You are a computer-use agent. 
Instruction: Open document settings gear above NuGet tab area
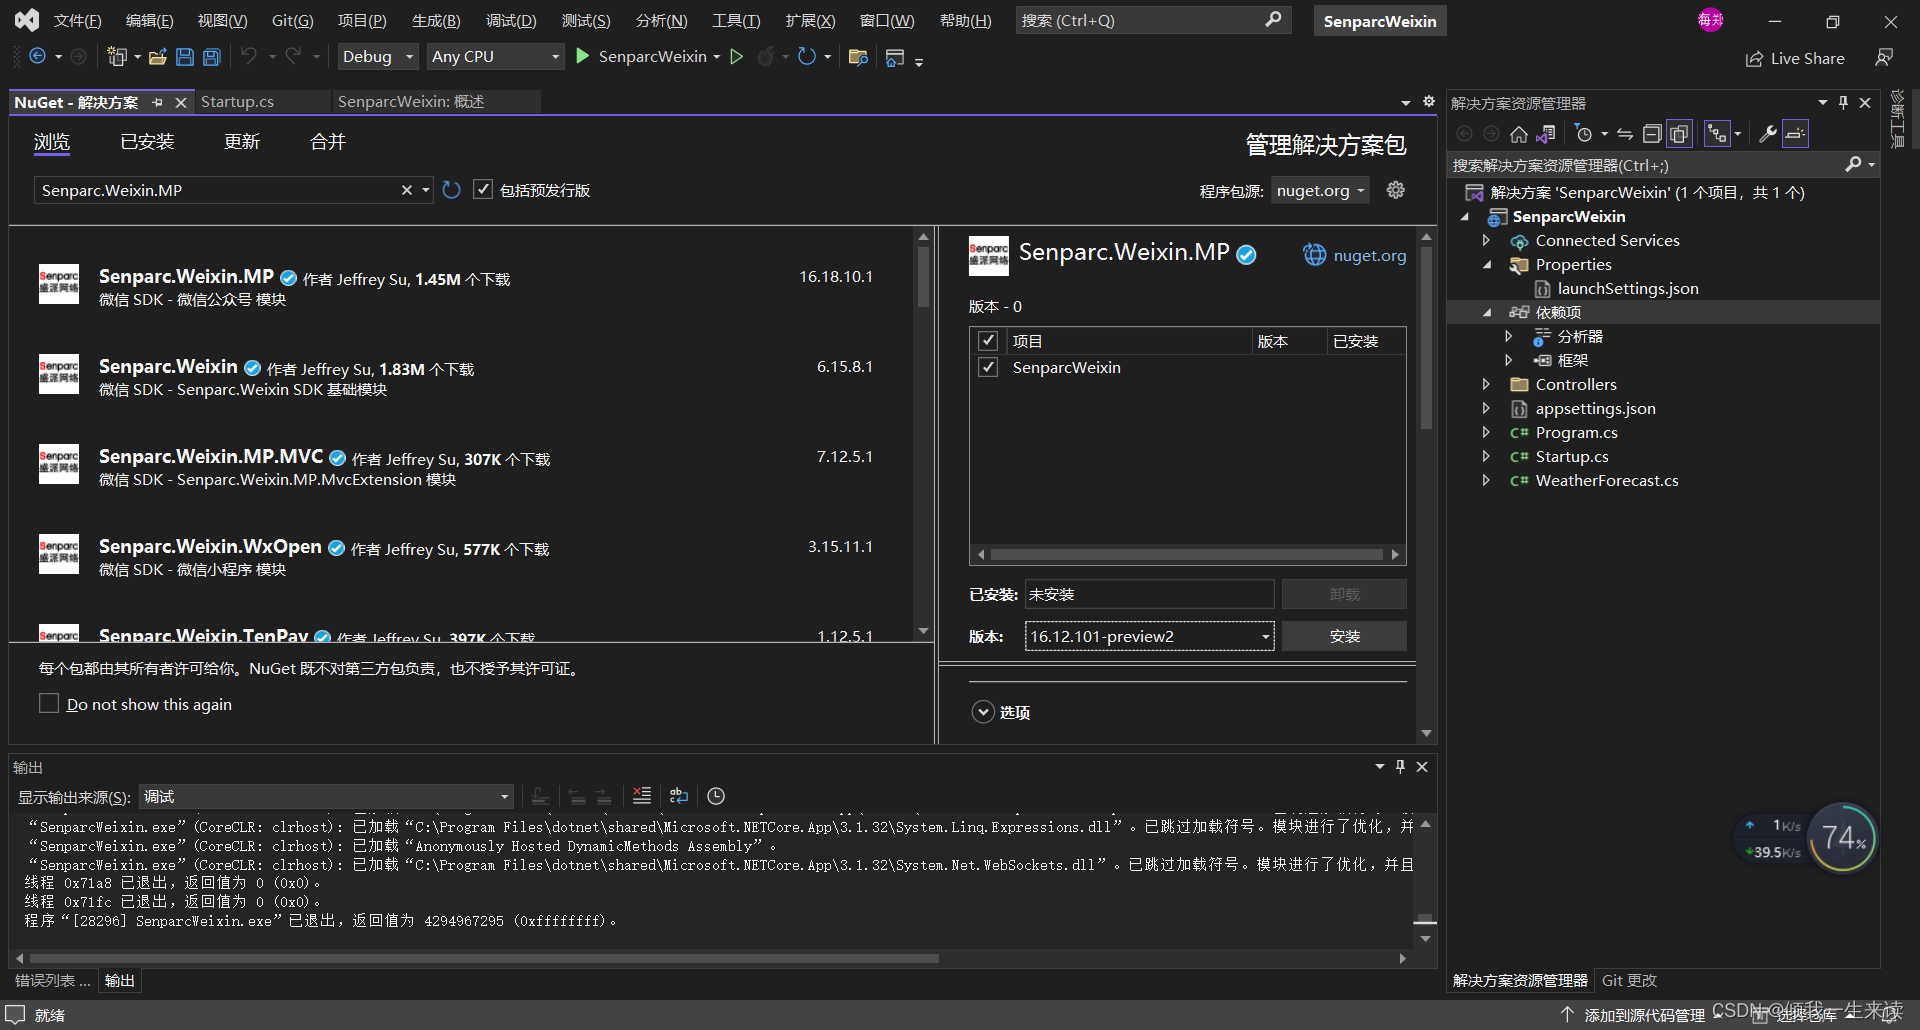tap(1429, 102)
